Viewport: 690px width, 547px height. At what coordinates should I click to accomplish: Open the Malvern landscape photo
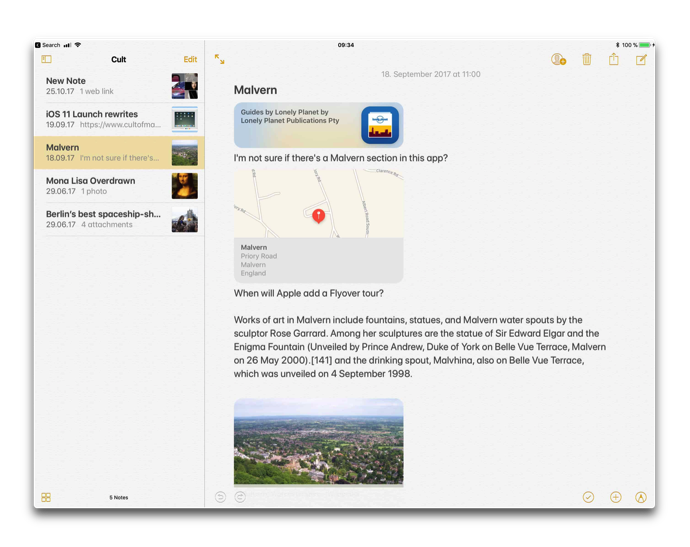[319, 442]
